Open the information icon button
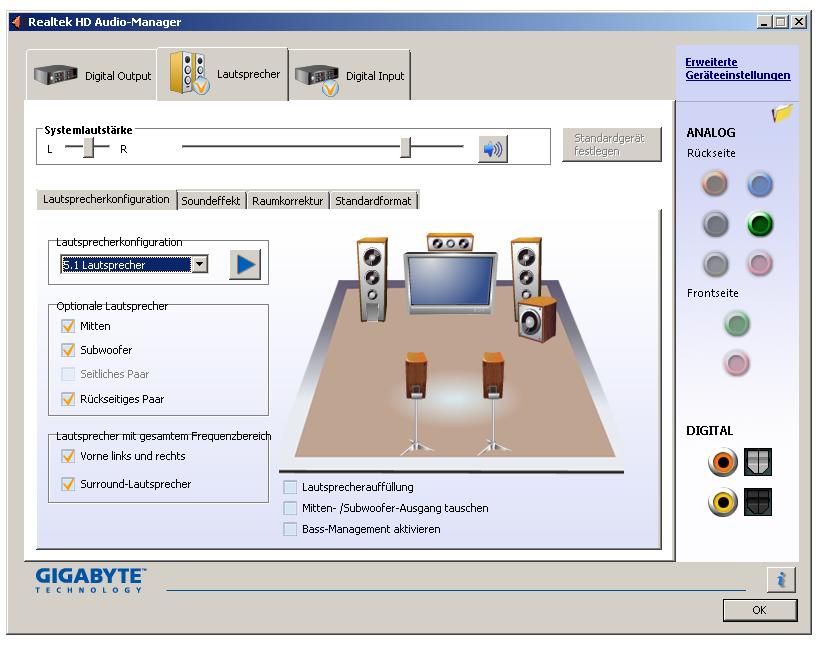Viewport: 820px width, 650px height. 781,579
